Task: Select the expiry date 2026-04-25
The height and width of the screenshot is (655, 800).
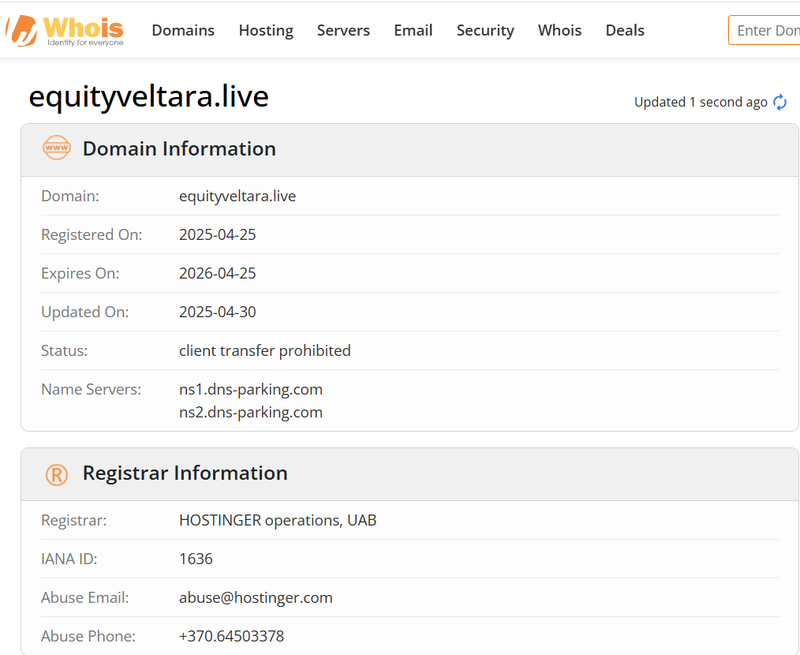Action: 217,273
